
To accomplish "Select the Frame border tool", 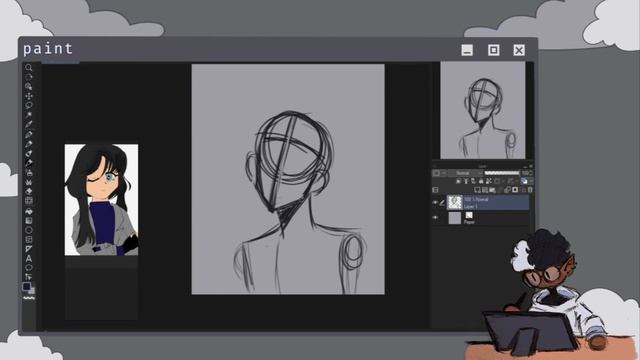I will coord(29,239).
